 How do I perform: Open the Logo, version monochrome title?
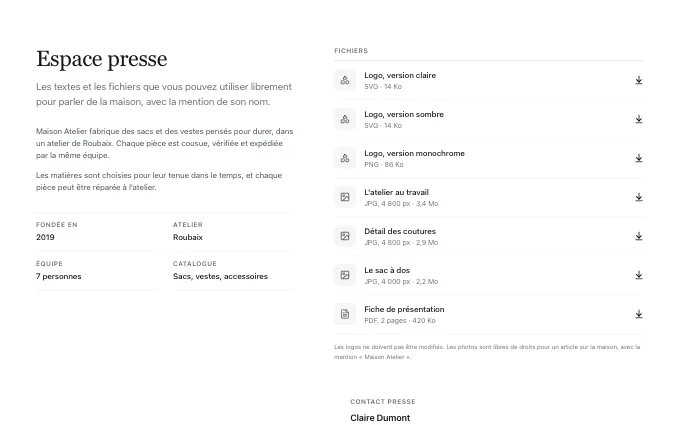pyautogui.click(x=414, y=154)
